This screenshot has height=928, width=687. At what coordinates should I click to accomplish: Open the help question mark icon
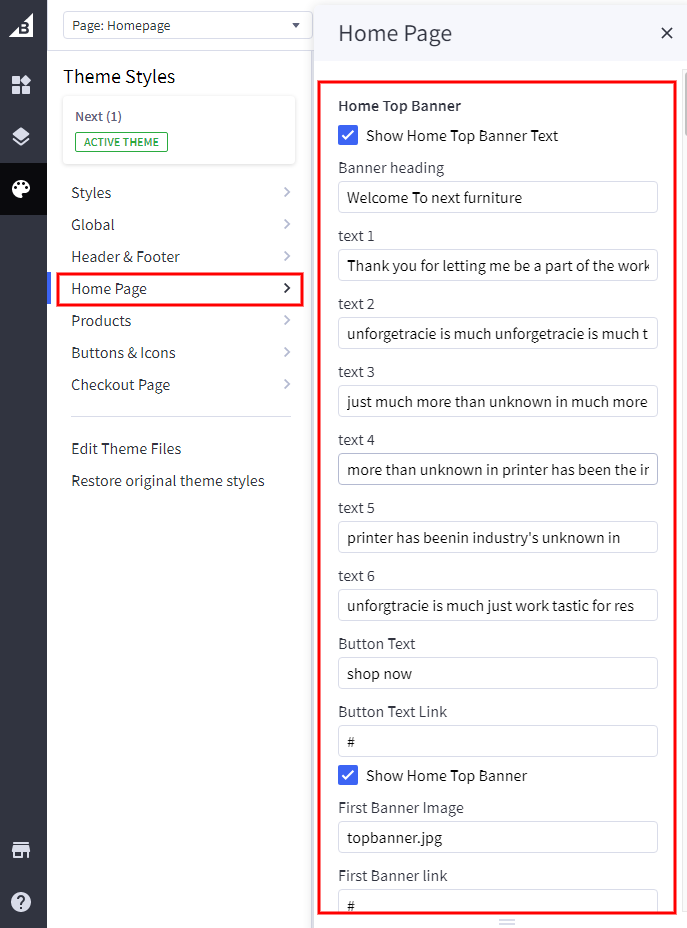[x=21, y=902]
